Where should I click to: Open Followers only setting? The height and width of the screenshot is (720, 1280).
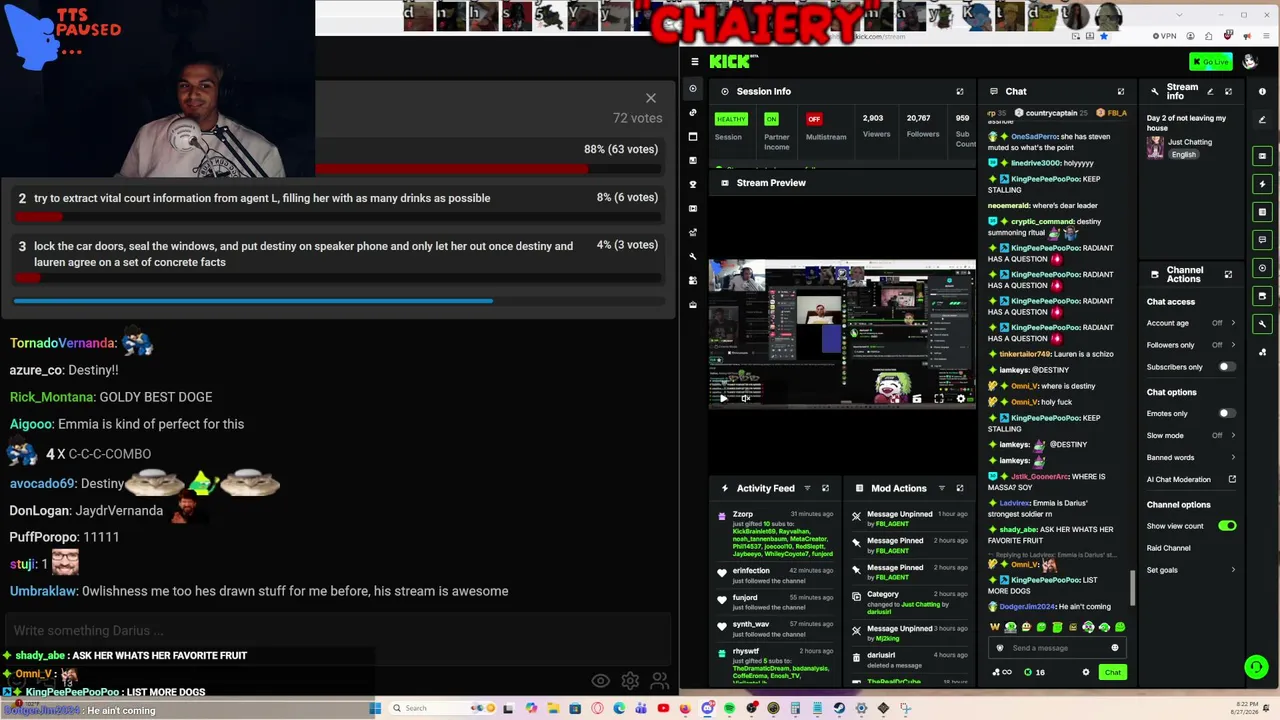1191,345
